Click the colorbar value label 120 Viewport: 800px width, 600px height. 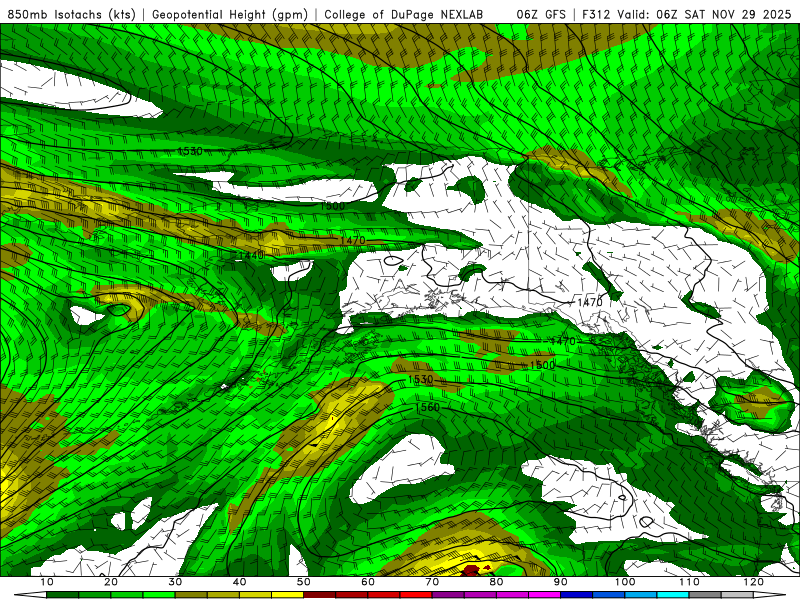pos(753,582)
